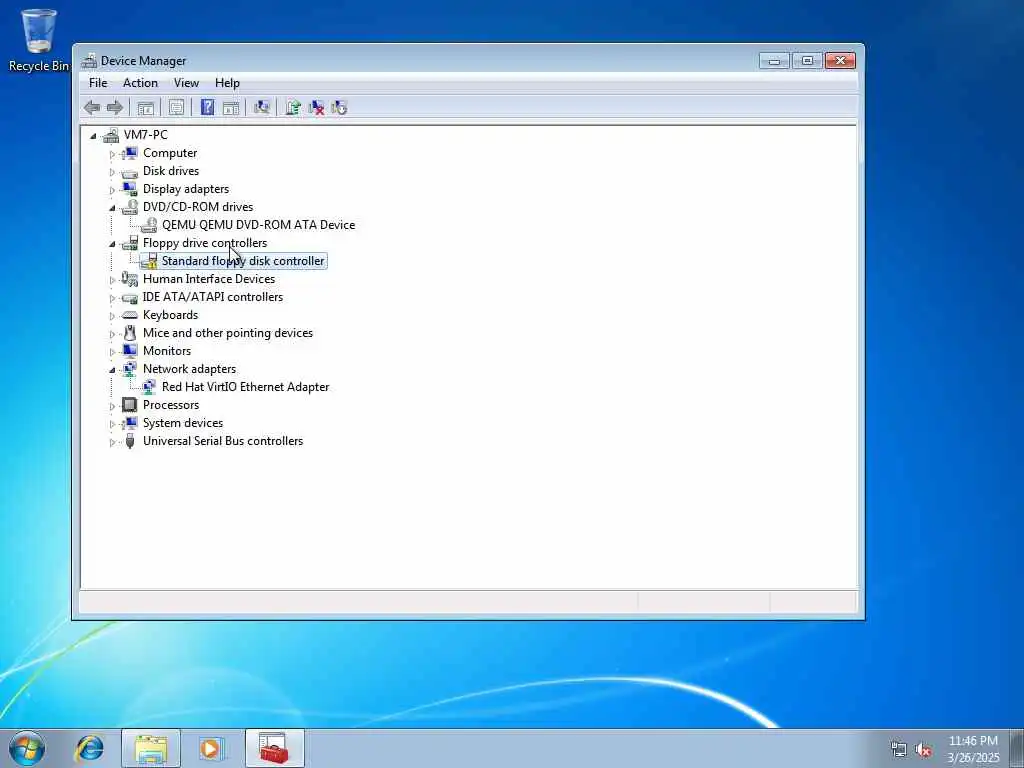Expand the Monitors category
The height and width of the screenshot is (768, 1024).
[112, 352]
